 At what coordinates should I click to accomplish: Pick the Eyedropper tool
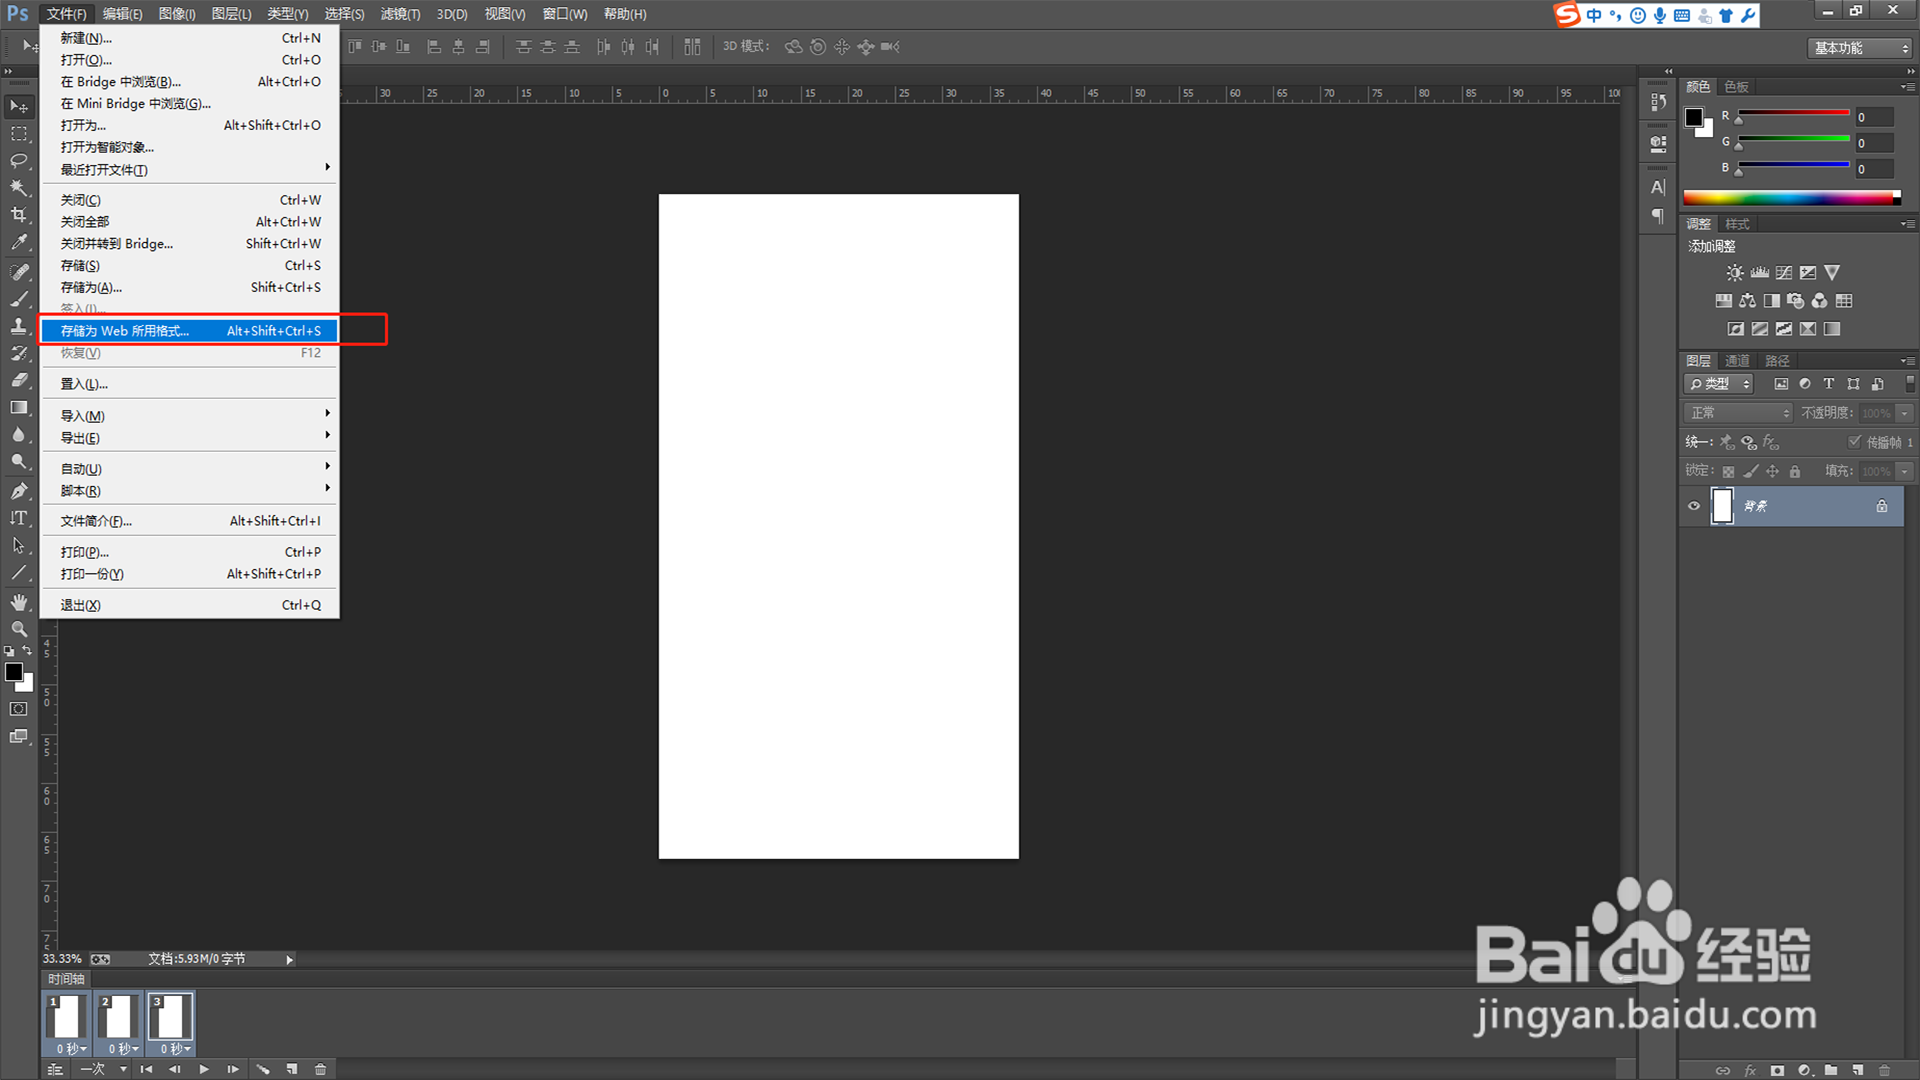[18, 242]
